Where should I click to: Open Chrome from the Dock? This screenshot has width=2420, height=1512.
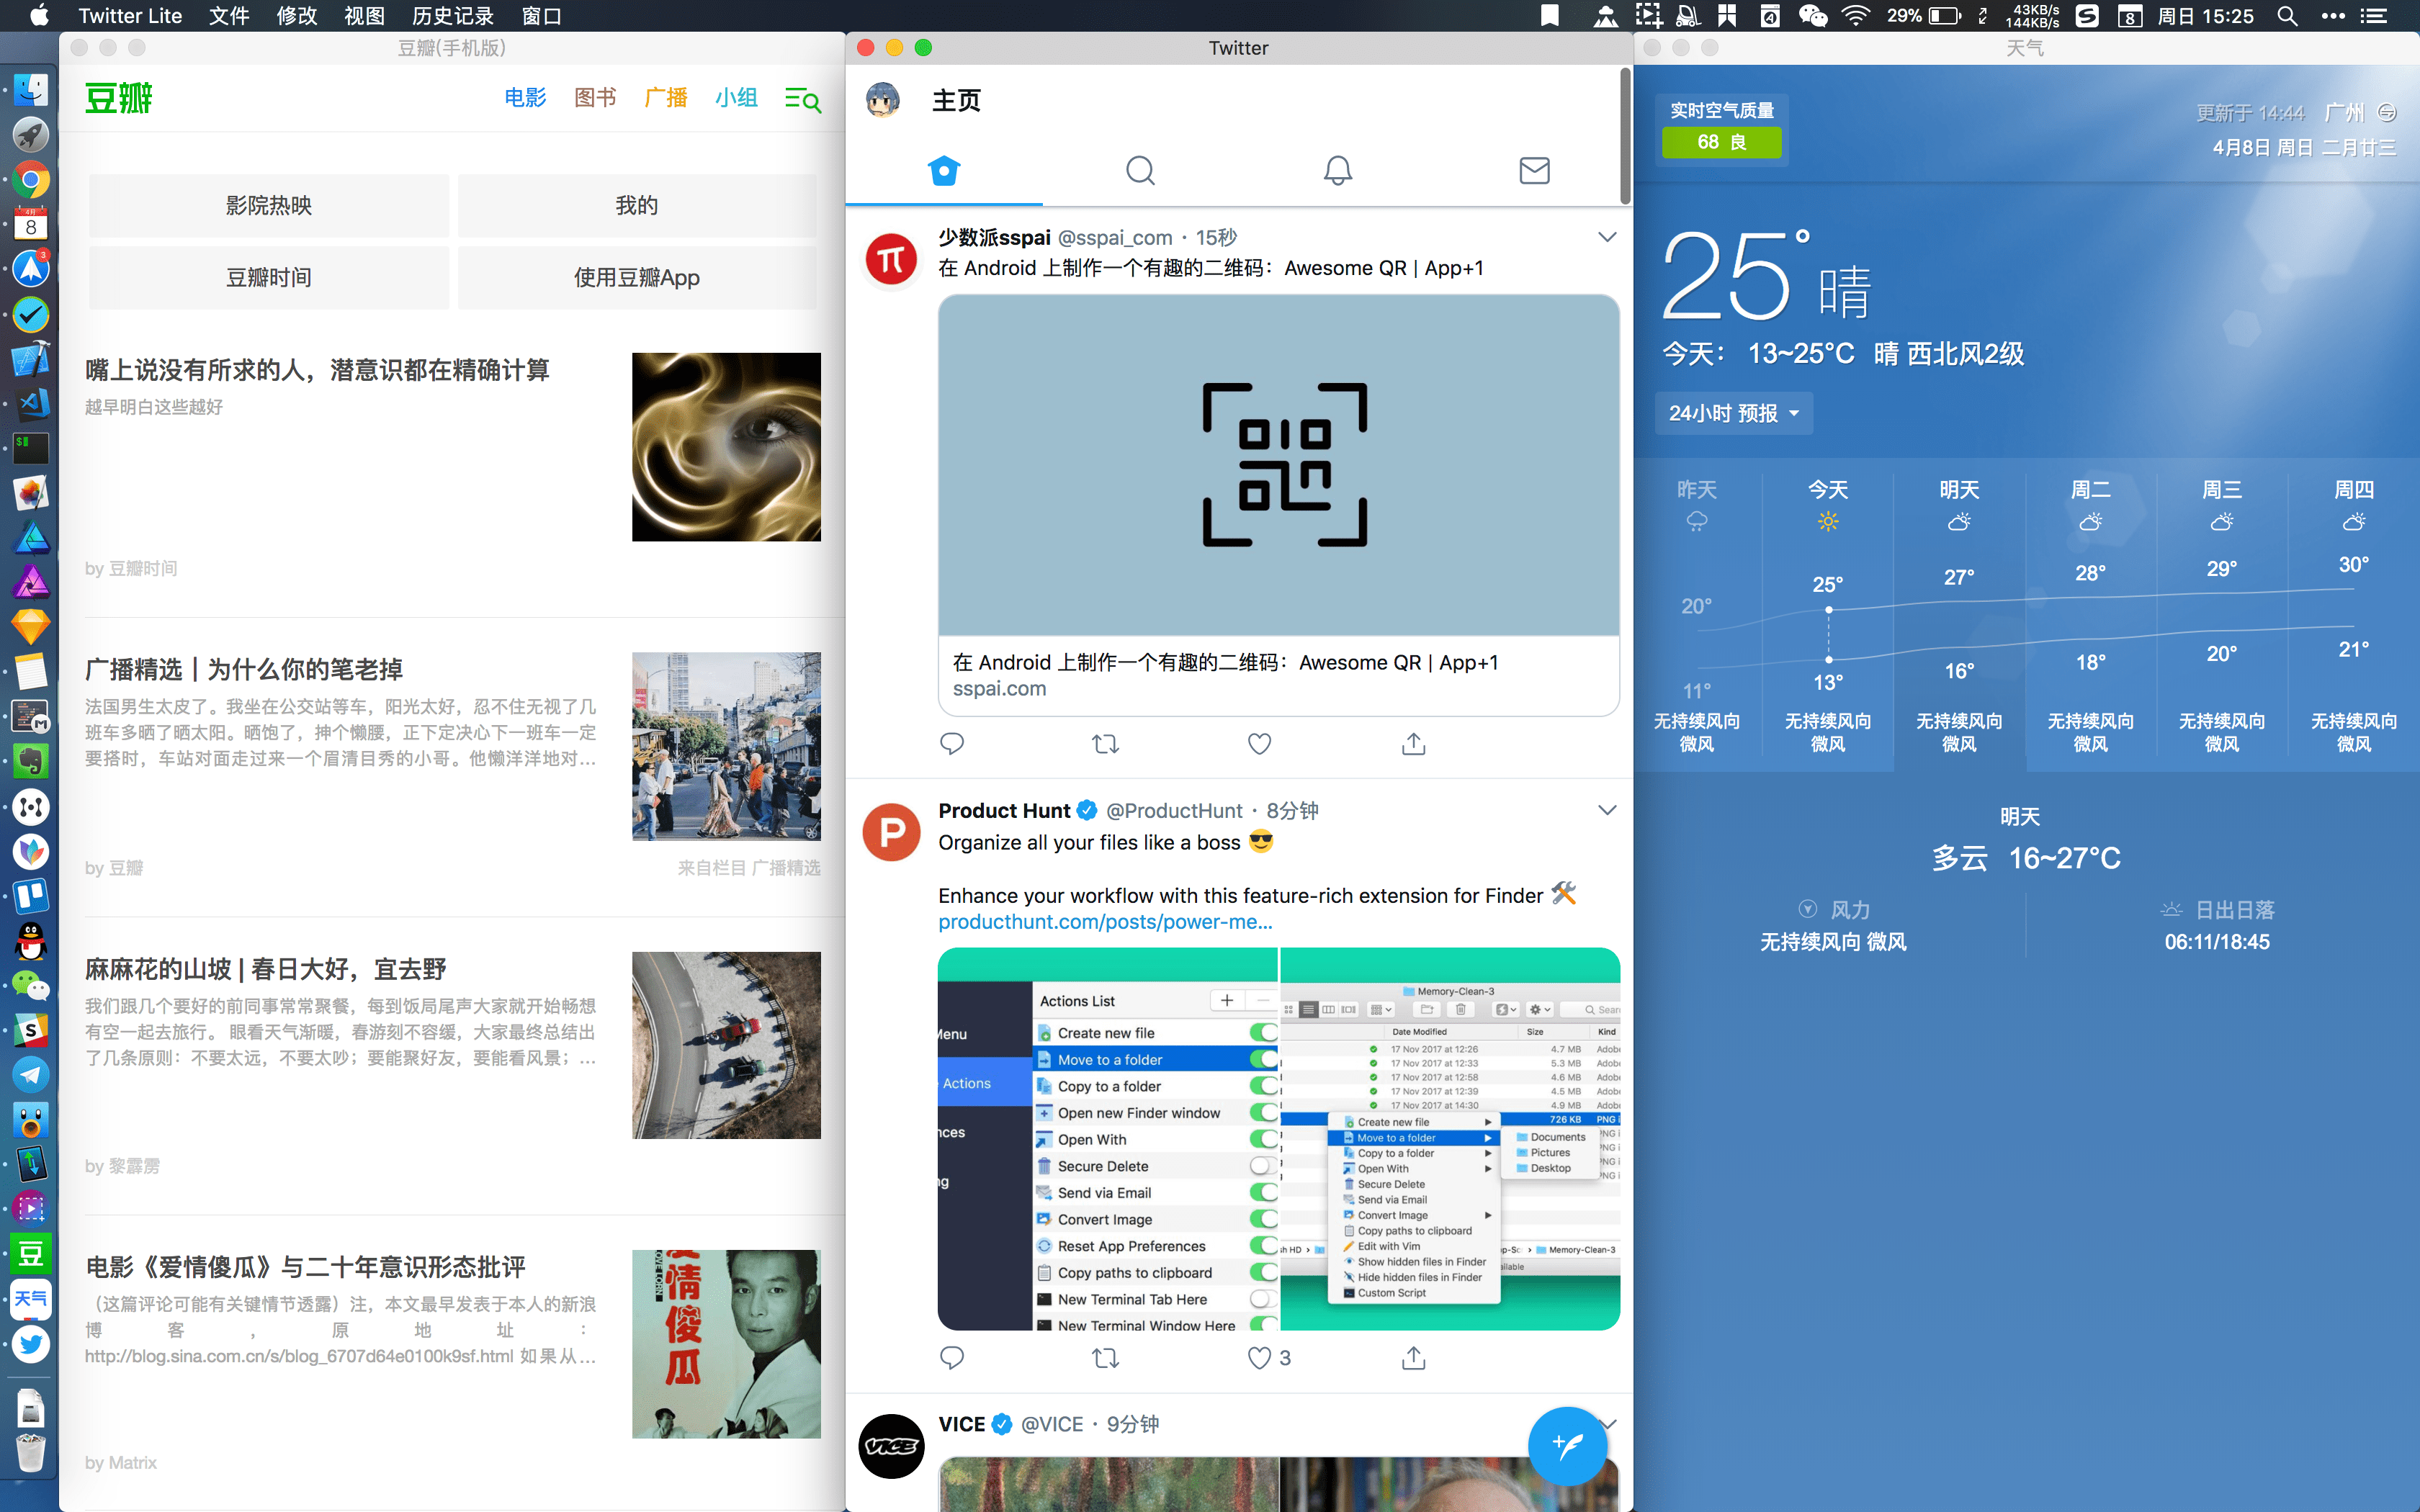pyautogui.click(x=31, y=180)
